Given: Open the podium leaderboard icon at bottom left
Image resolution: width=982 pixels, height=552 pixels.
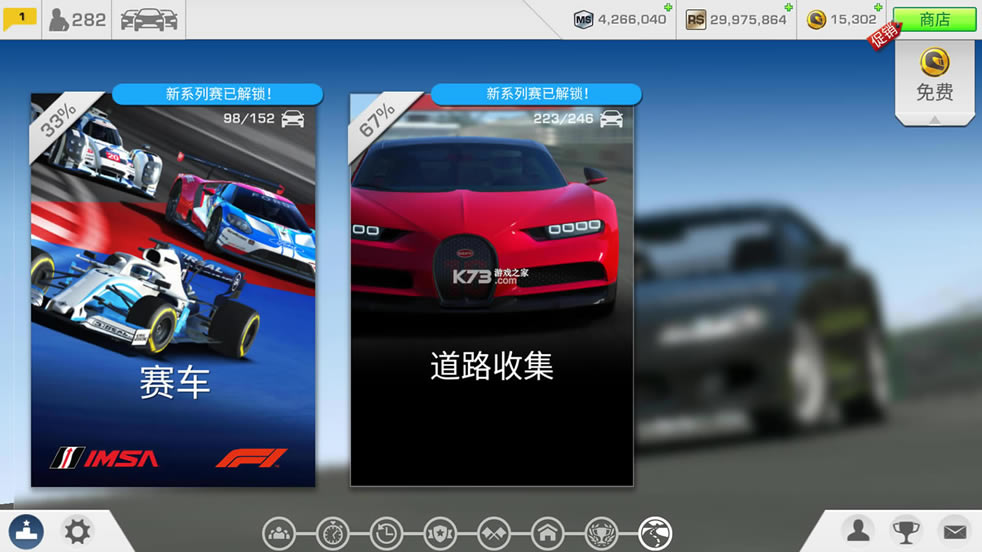Looking at the screenshot, I should [x=26, y=531].
